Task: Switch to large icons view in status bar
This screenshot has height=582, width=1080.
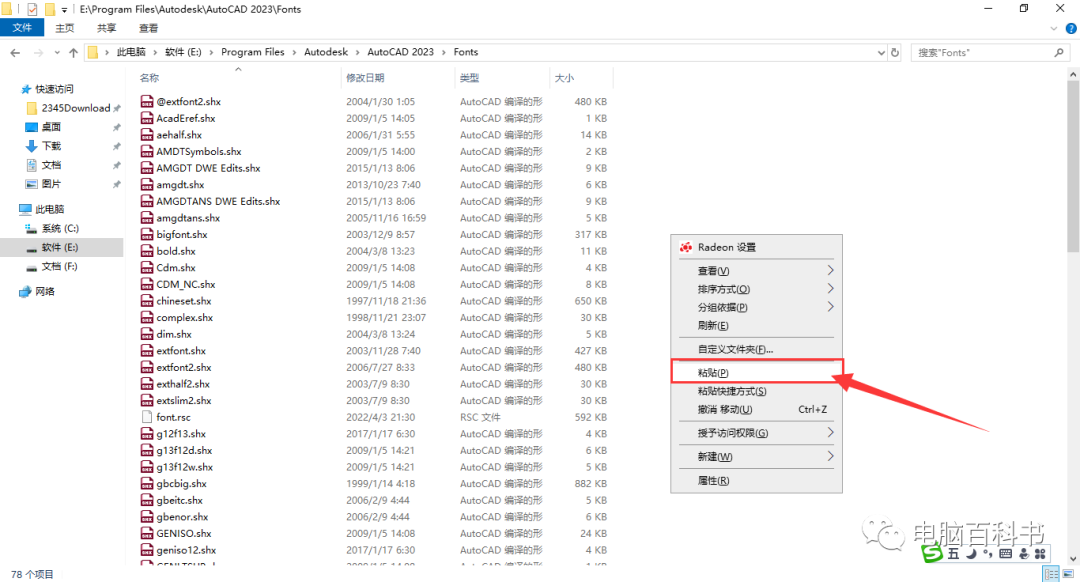Action: pyautogui.click(x=1068, y=574)
